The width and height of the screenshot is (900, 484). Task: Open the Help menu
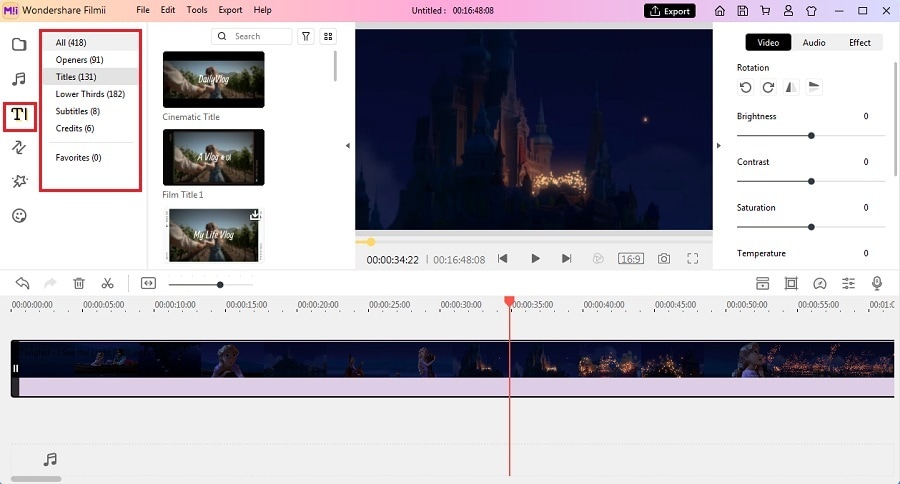click(262, 10)
